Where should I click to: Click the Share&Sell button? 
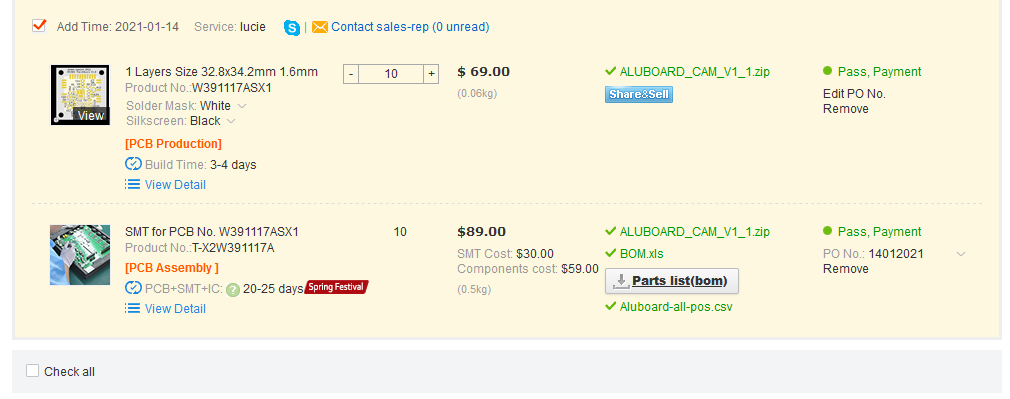[x=639, y=95]
